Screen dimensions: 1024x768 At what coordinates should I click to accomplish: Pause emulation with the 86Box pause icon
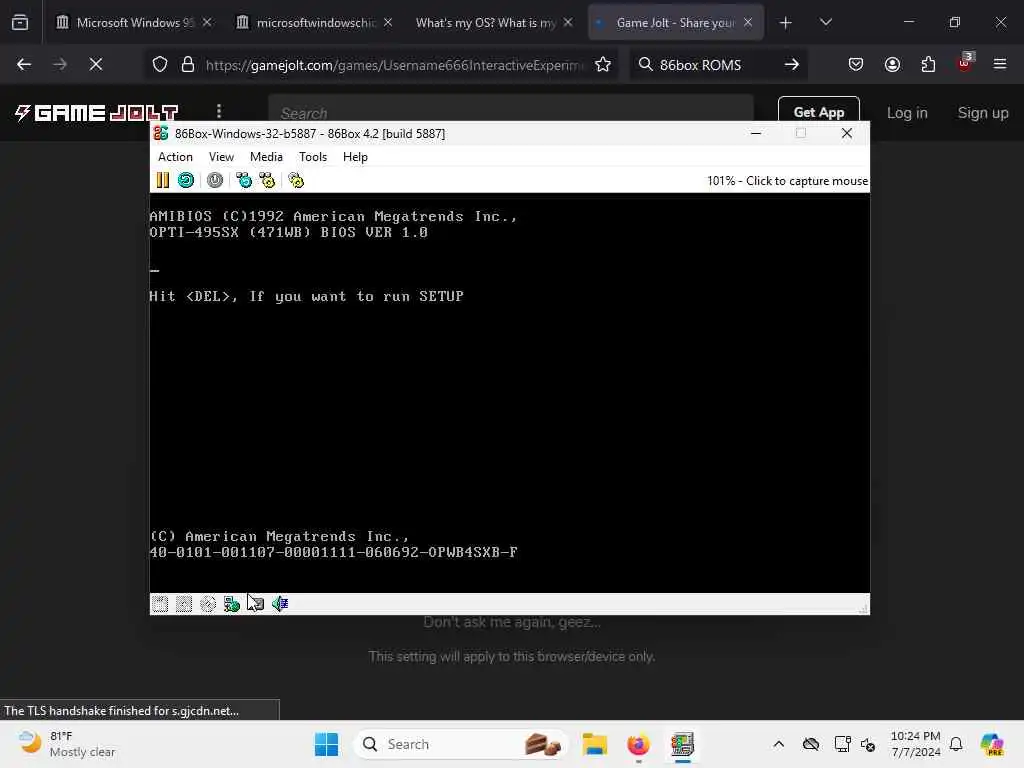(163, 180)
